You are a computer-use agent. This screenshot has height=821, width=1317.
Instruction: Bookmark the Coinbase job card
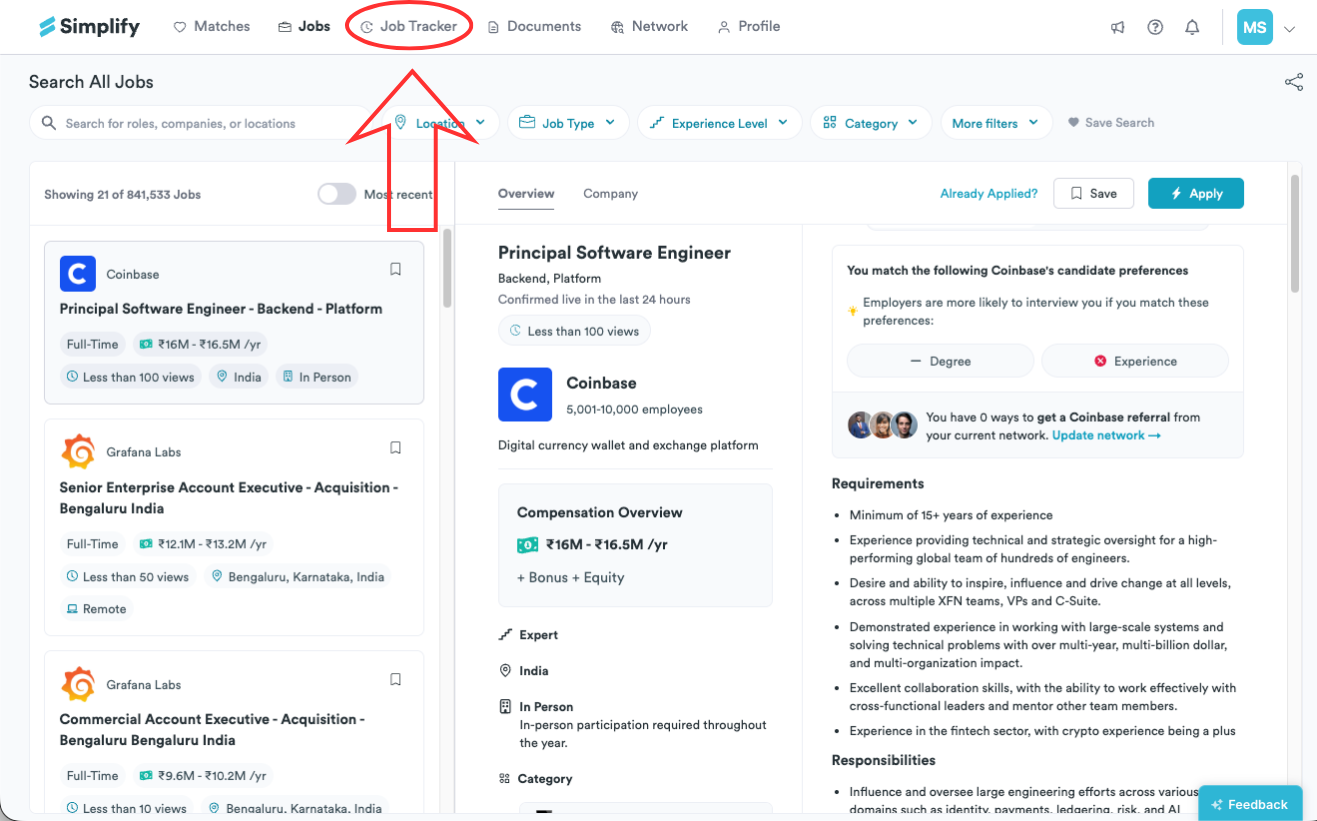point(396,269)
